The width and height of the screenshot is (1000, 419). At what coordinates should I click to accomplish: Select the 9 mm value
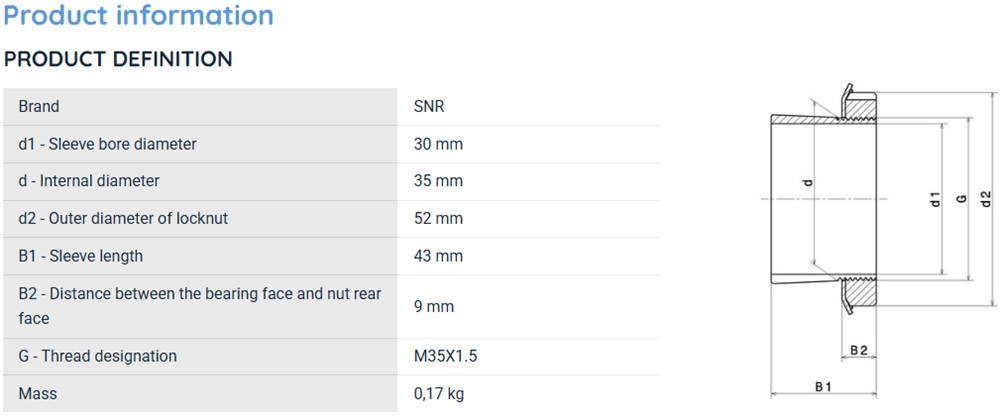coord(434,307)
